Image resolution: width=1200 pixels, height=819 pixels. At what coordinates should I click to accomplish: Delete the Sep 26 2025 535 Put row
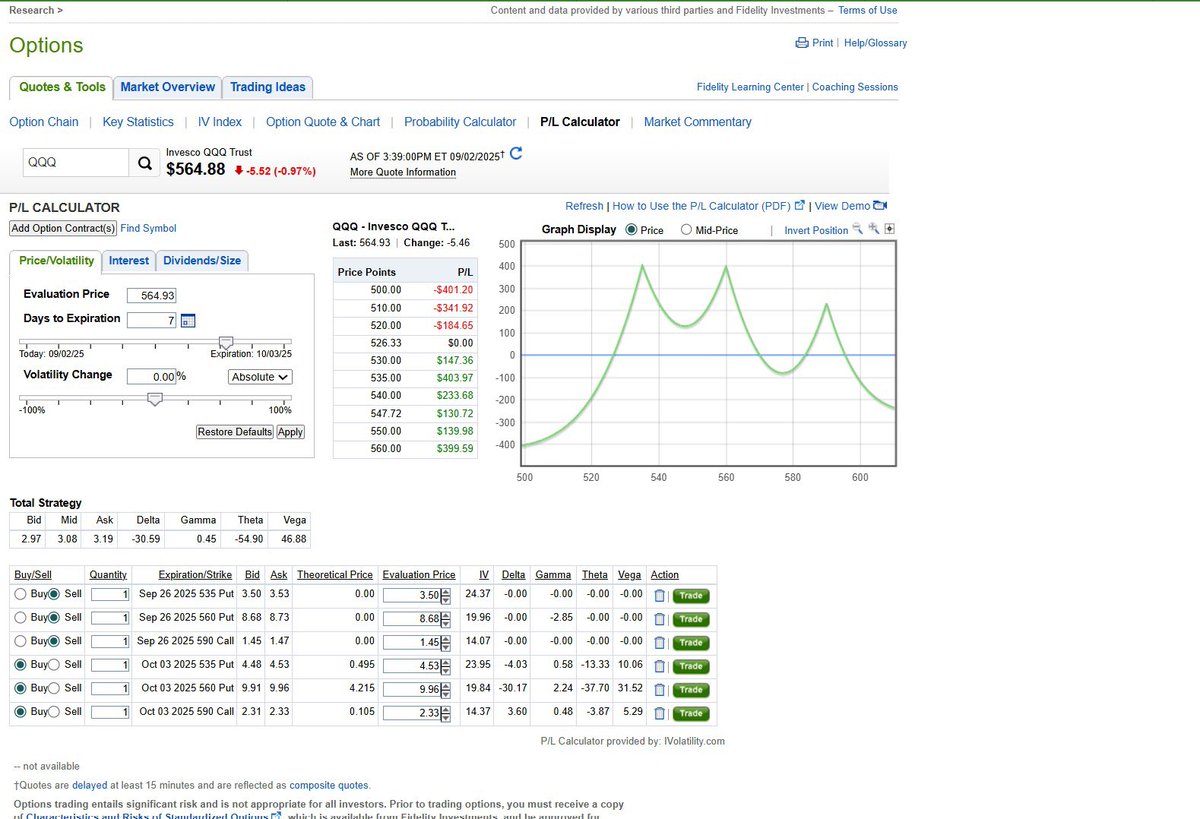(x=660, y=596)
